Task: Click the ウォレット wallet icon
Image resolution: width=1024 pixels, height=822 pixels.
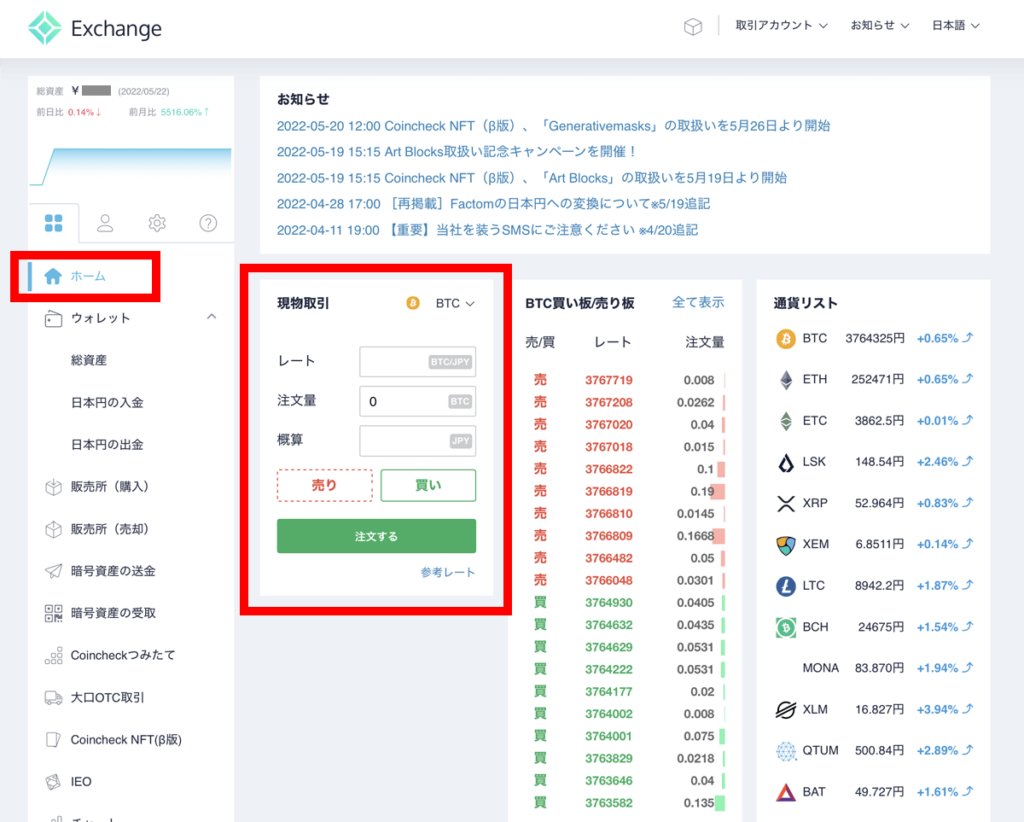Action: tap(53, 319)
